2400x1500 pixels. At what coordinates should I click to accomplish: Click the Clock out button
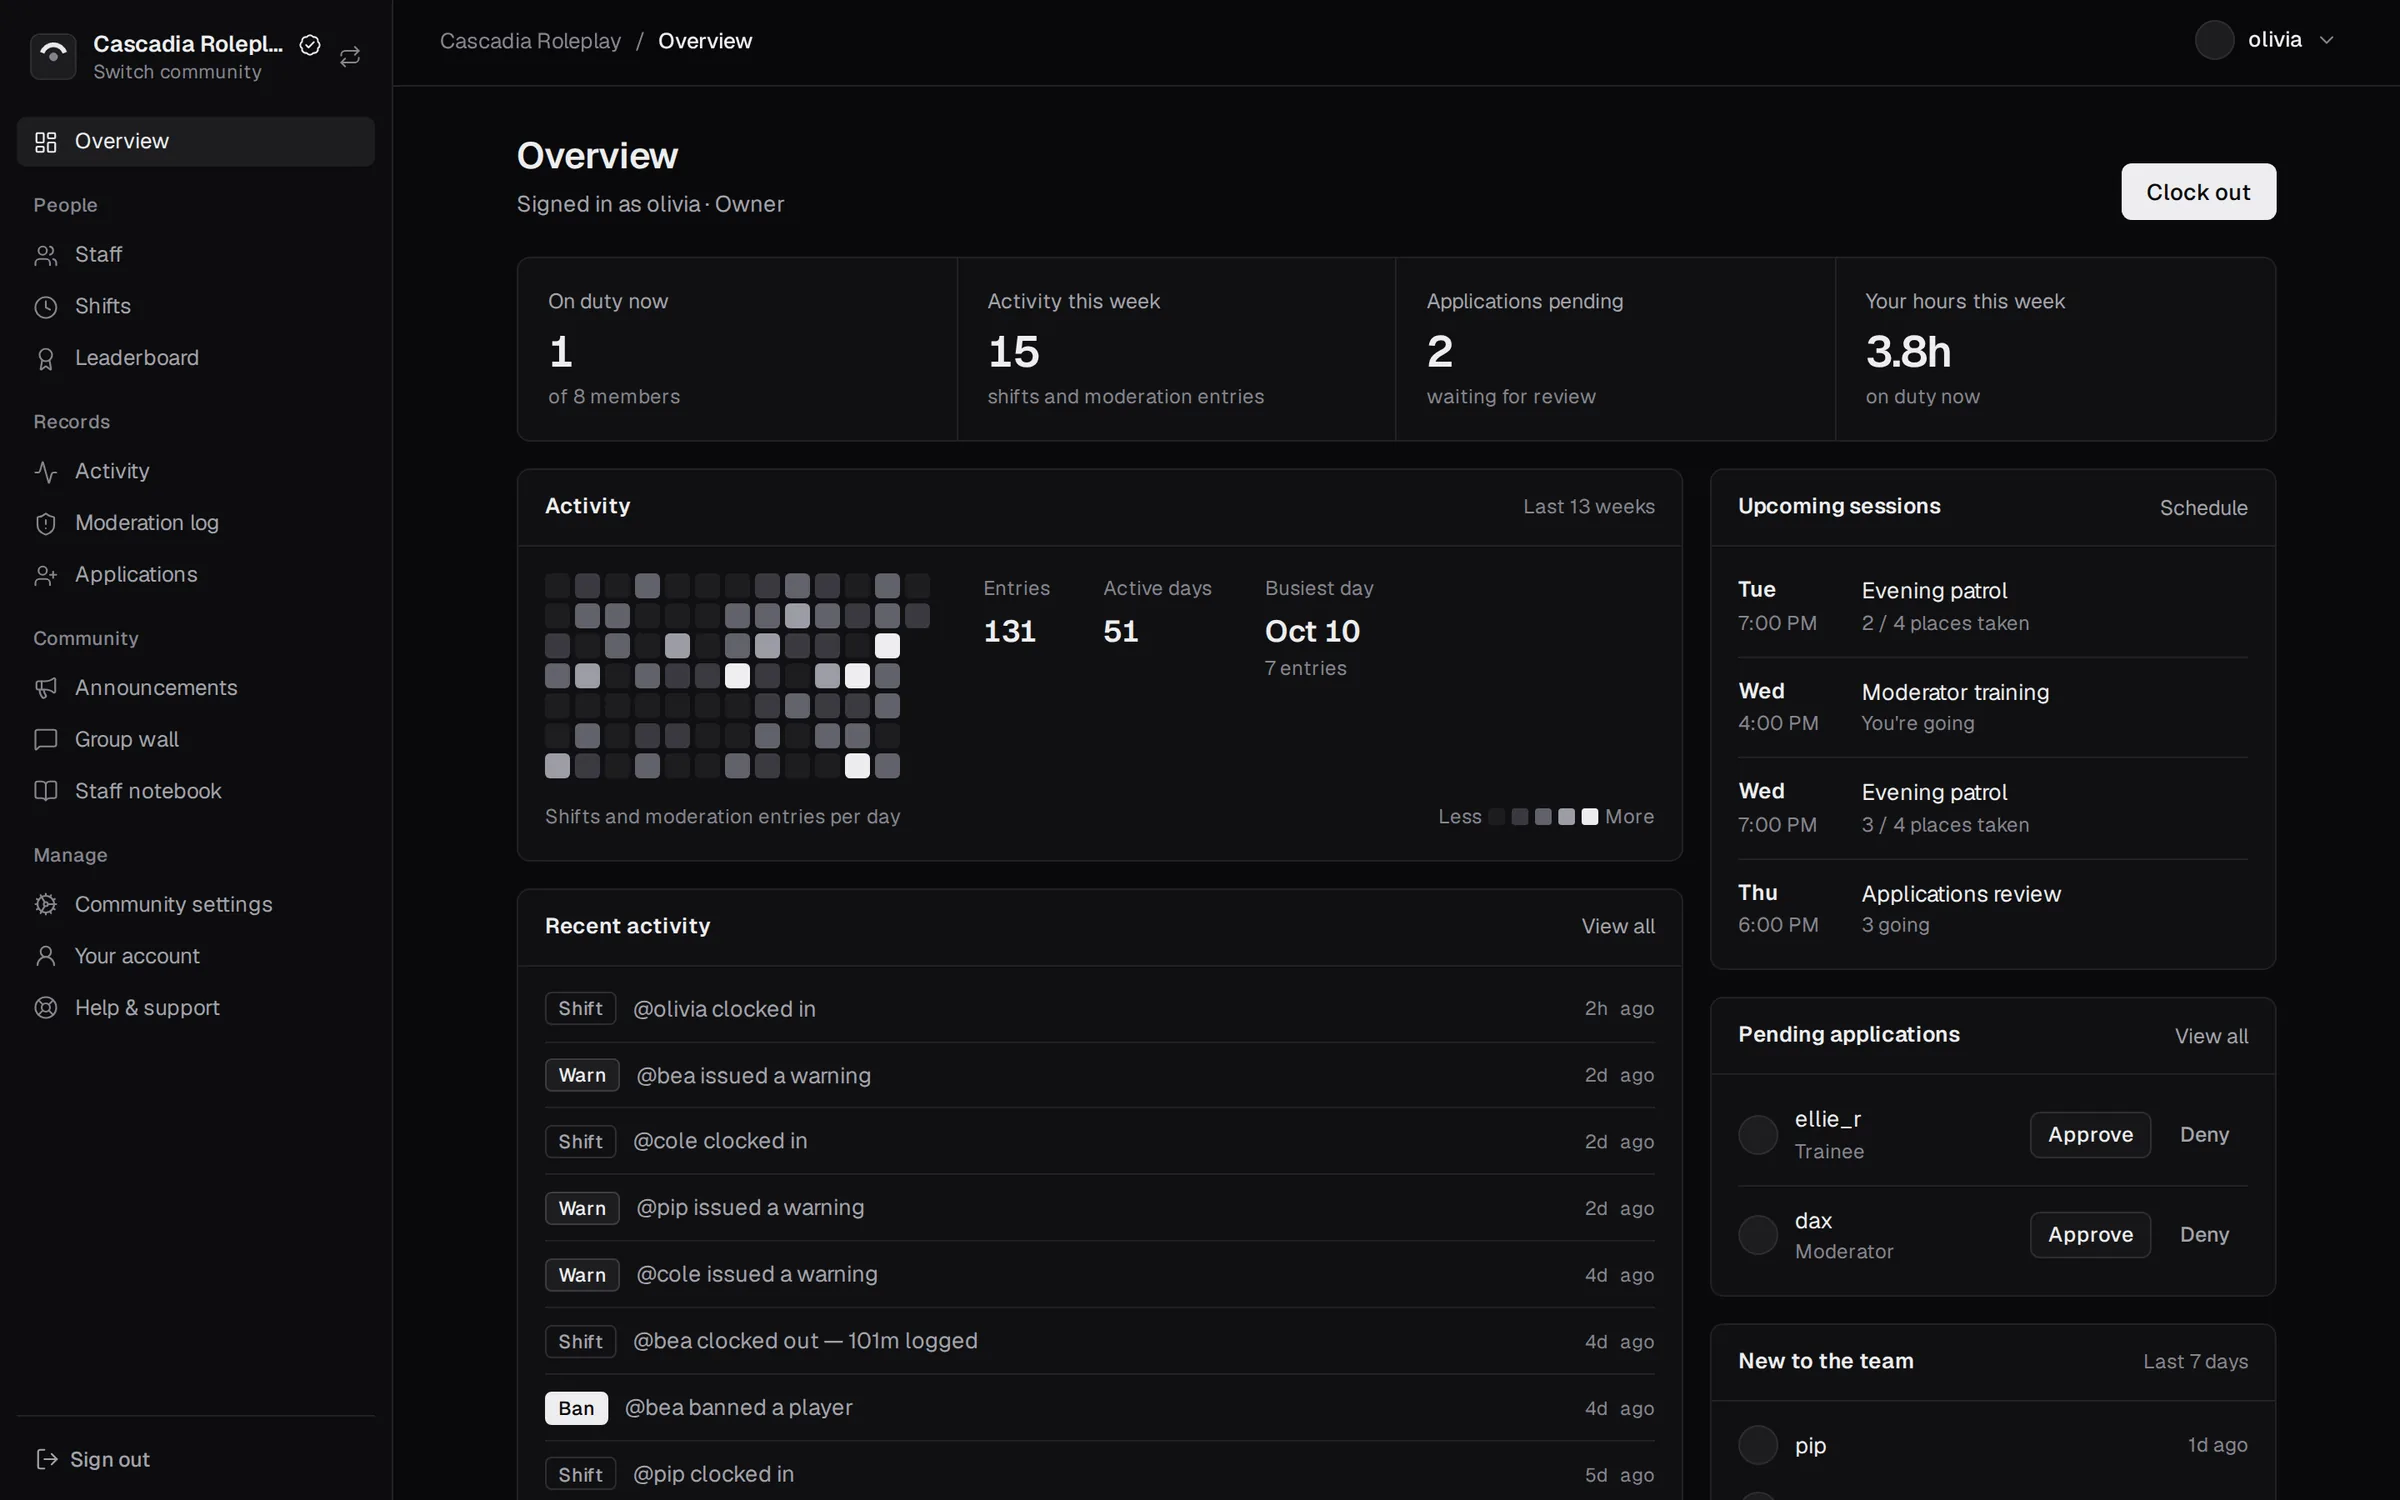pos(2198,192)
